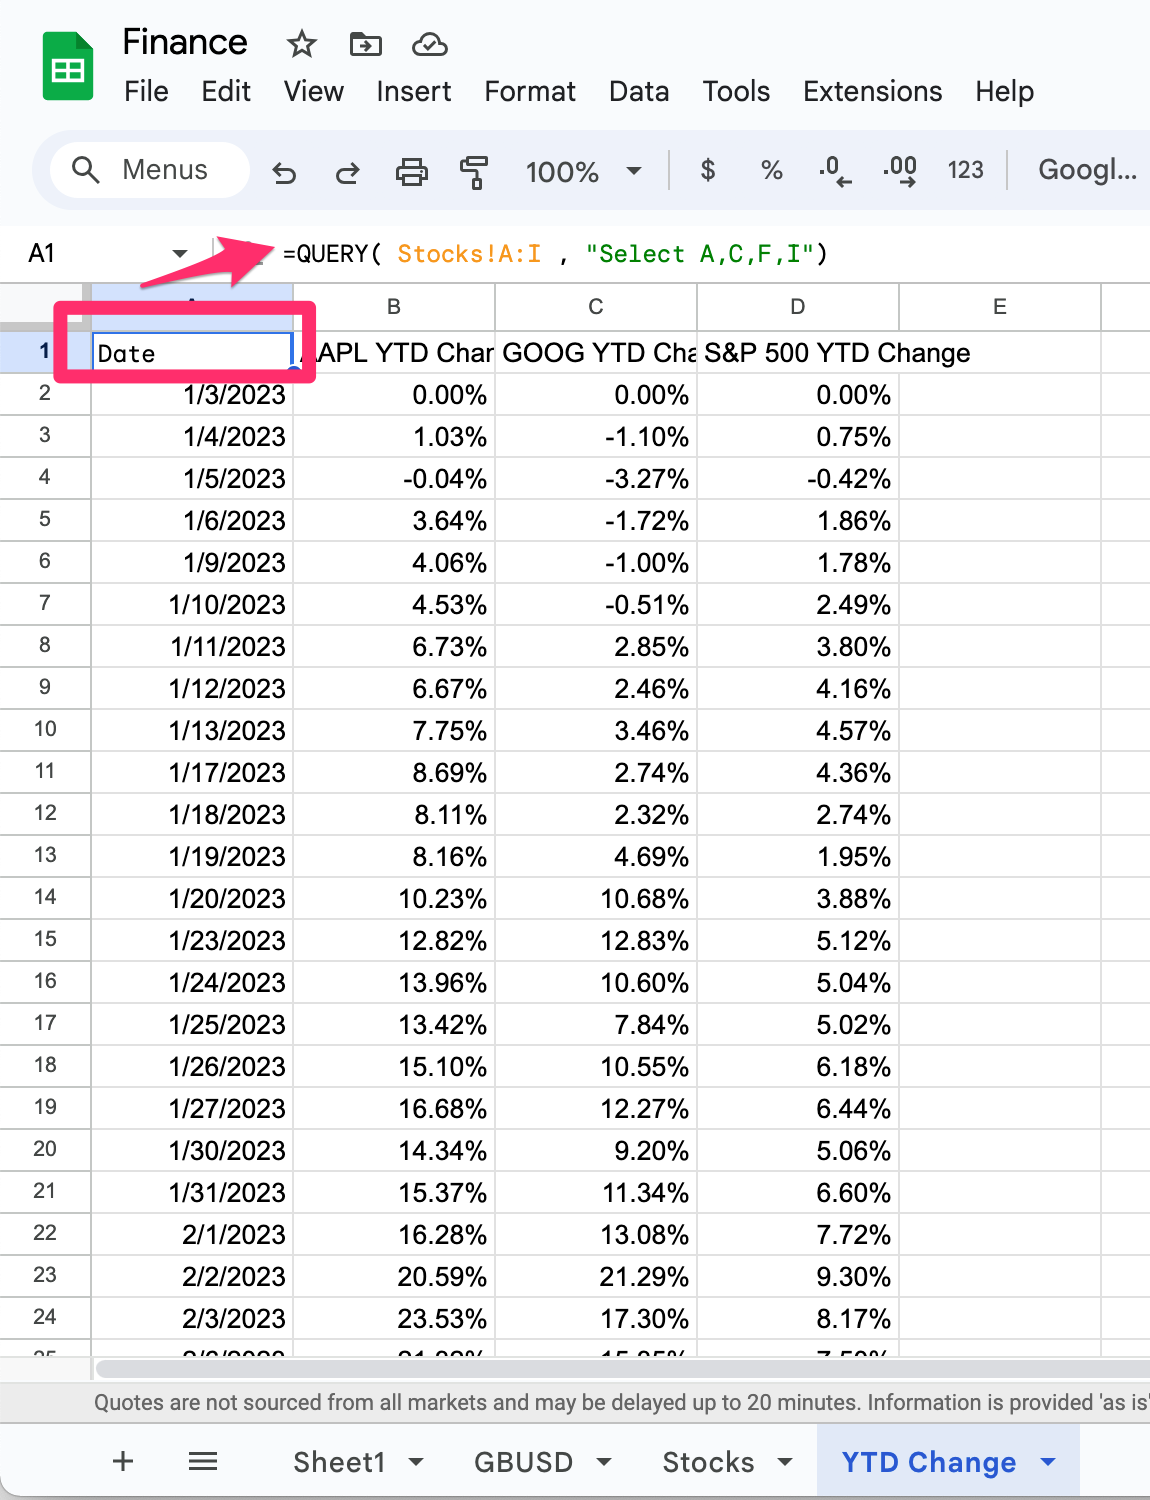Switch to the Stocks tab
Image resolution: width=1150 pixels, height=1500 pixels.
[708, 1462]
